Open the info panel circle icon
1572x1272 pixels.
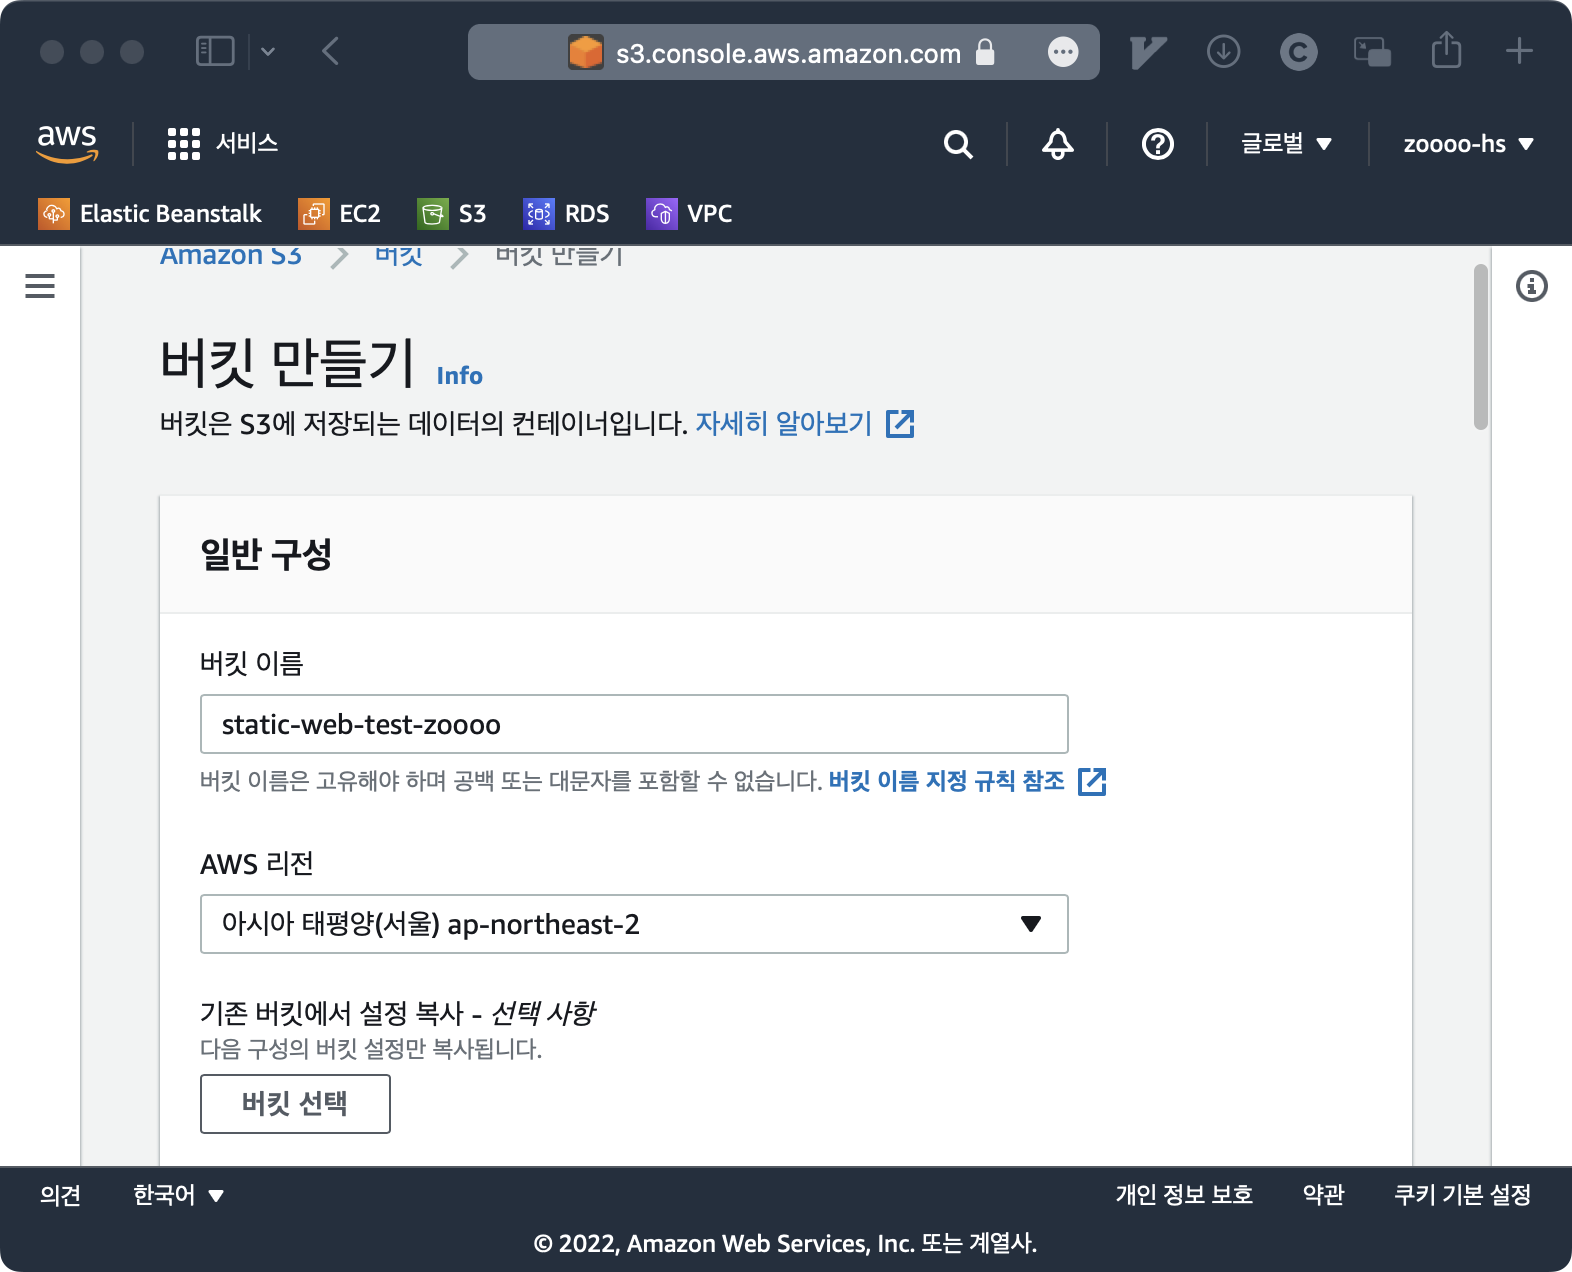click(x=1532, y=286)
